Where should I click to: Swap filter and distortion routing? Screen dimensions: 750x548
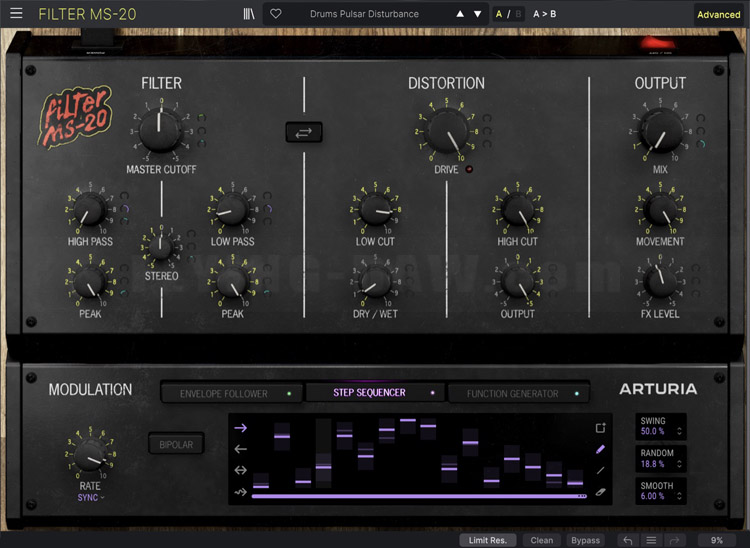[304, 132]
